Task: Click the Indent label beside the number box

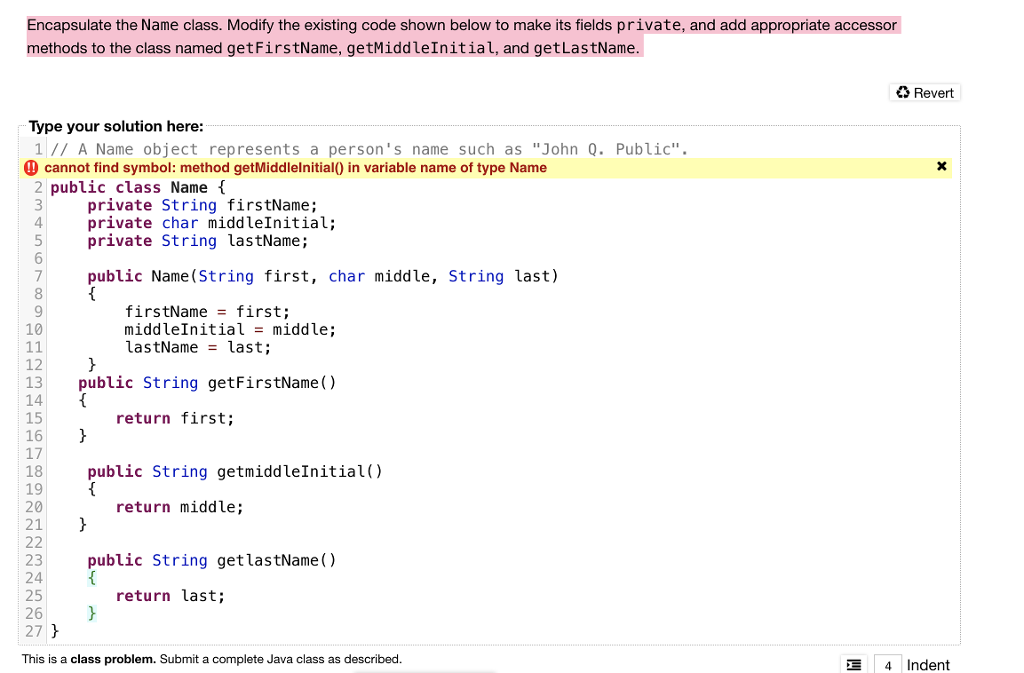Action: 928,664
